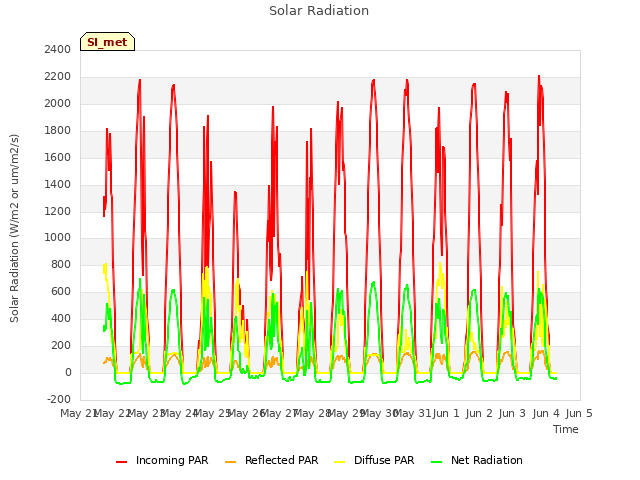Screen dimensions: 640x480
Task: Click the Jun 3 x-axis tick label
Action: coord(512,413)
